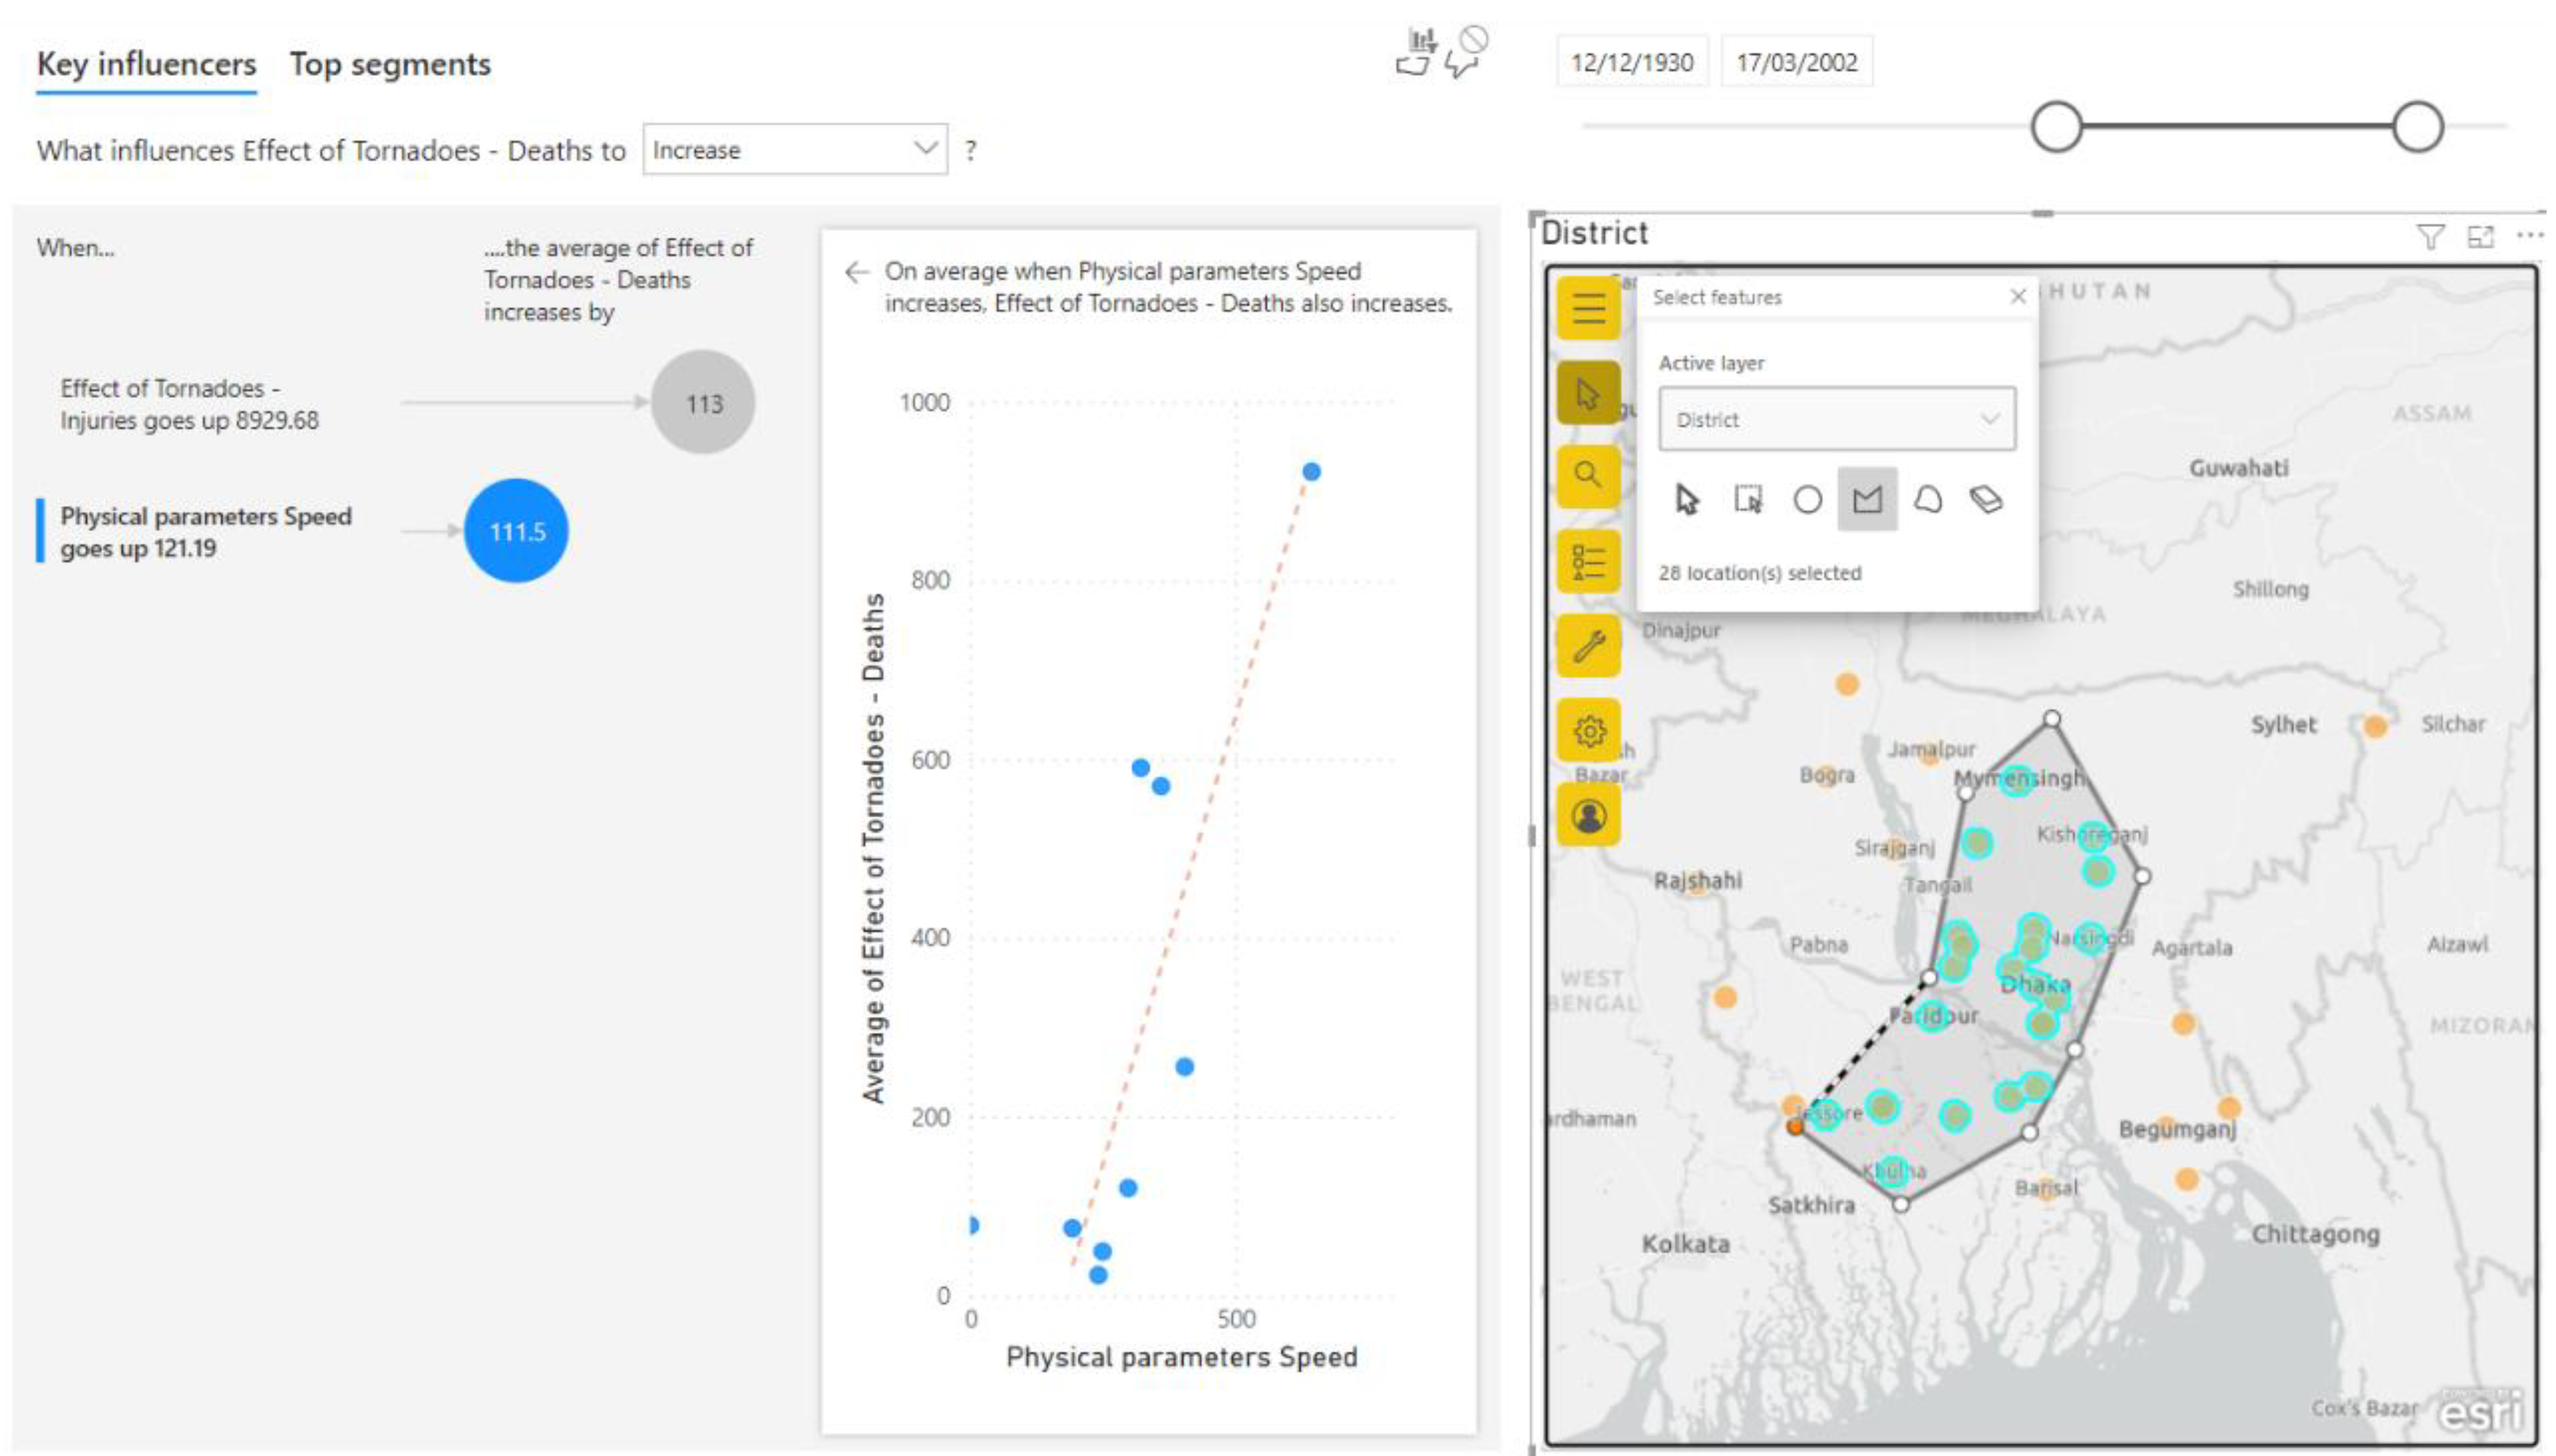Click the blue 111.5 influencer bubble
Image resolution: width=2556 pixels, height=1456 pixels.
coord(516,531)
